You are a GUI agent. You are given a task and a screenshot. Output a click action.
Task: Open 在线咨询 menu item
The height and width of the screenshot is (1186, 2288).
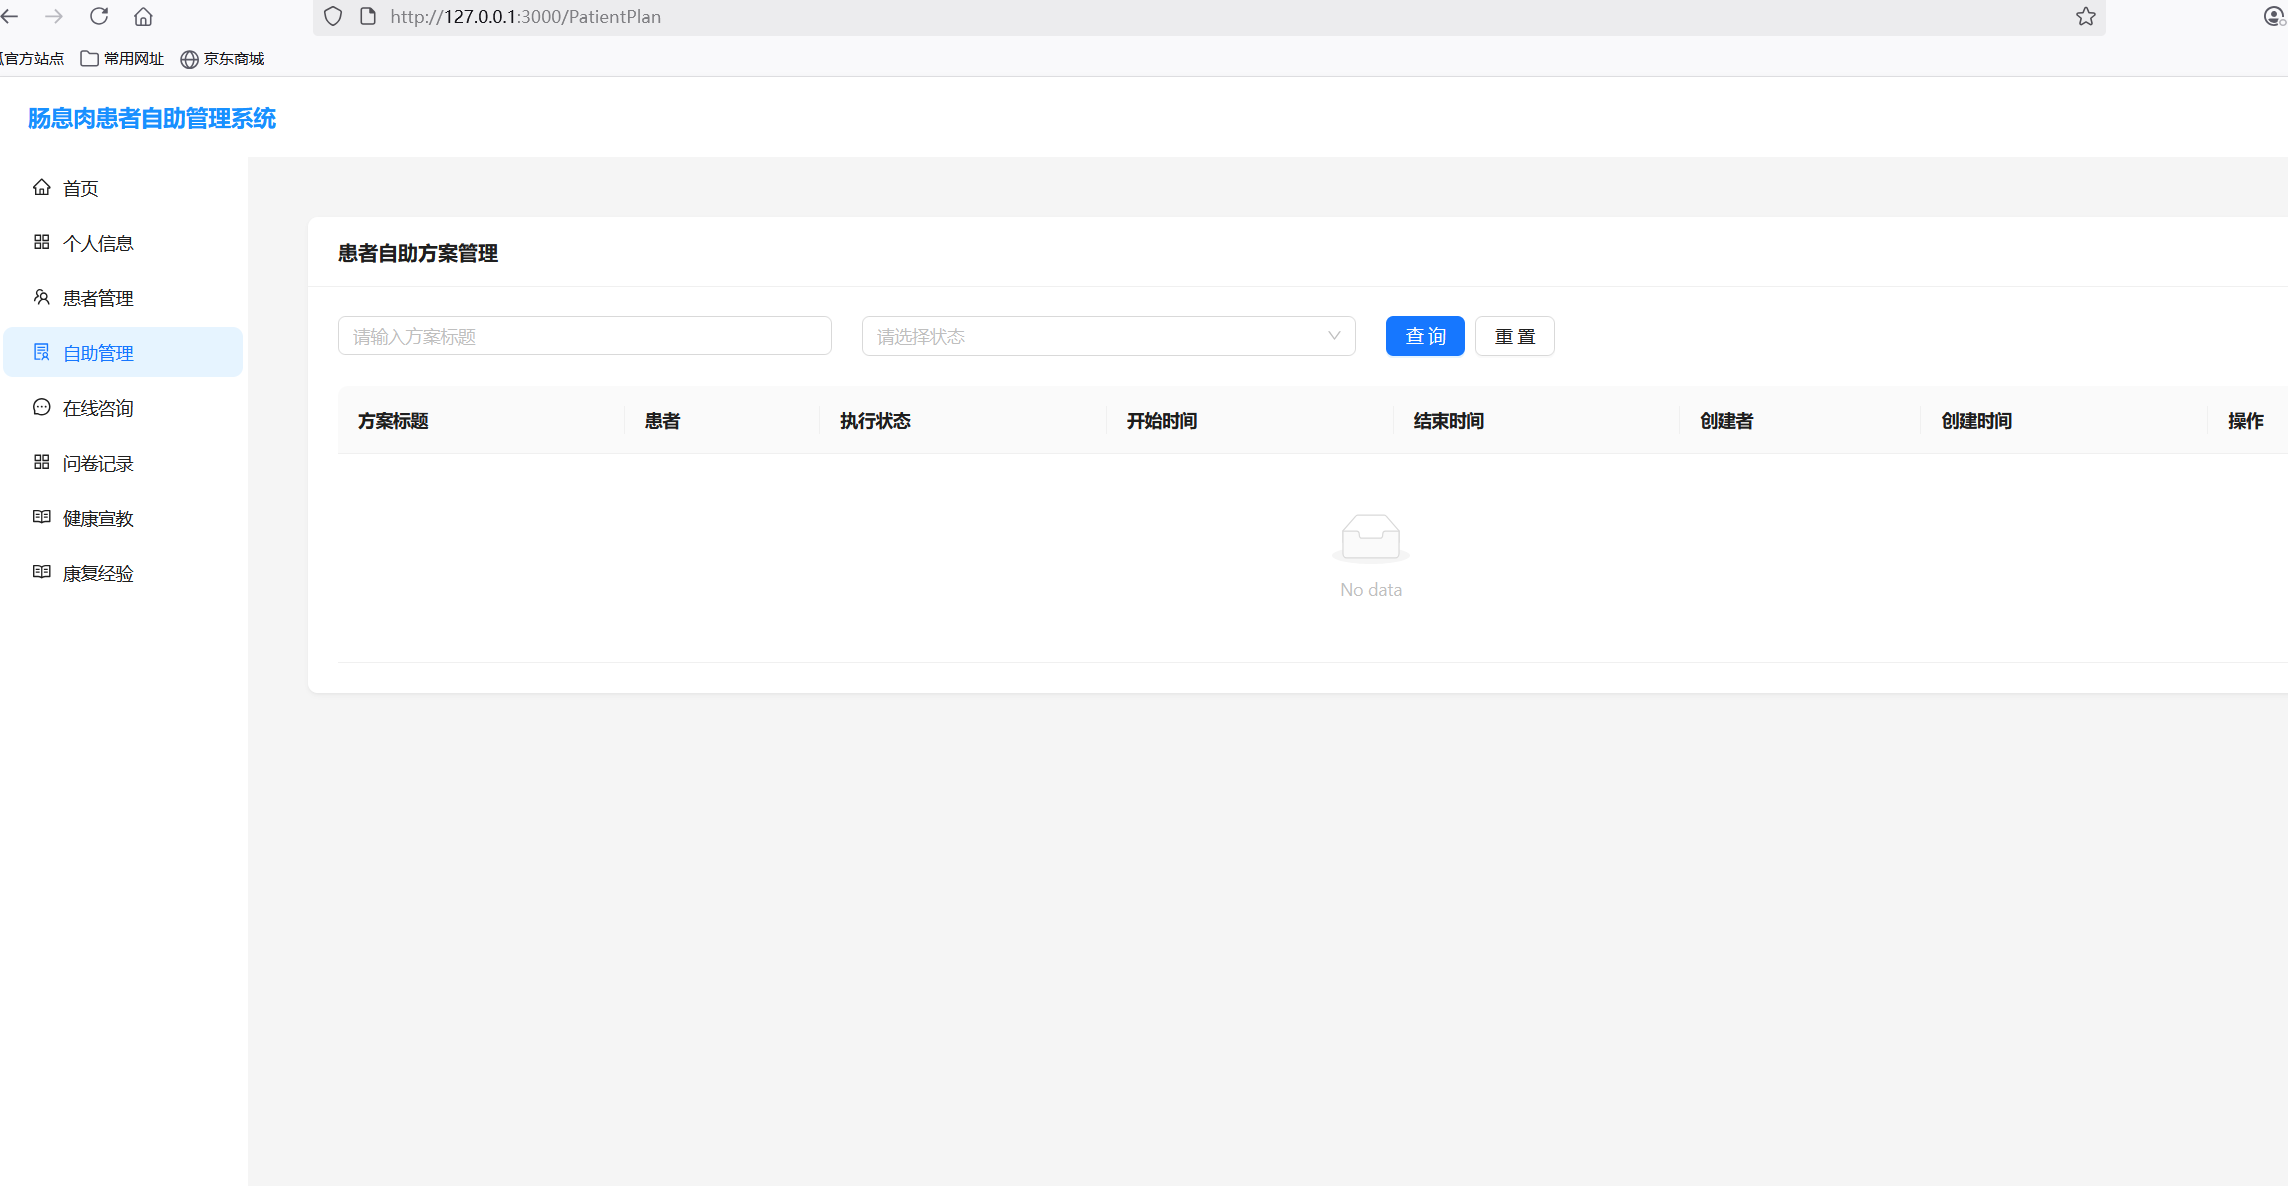click(98, 408)
